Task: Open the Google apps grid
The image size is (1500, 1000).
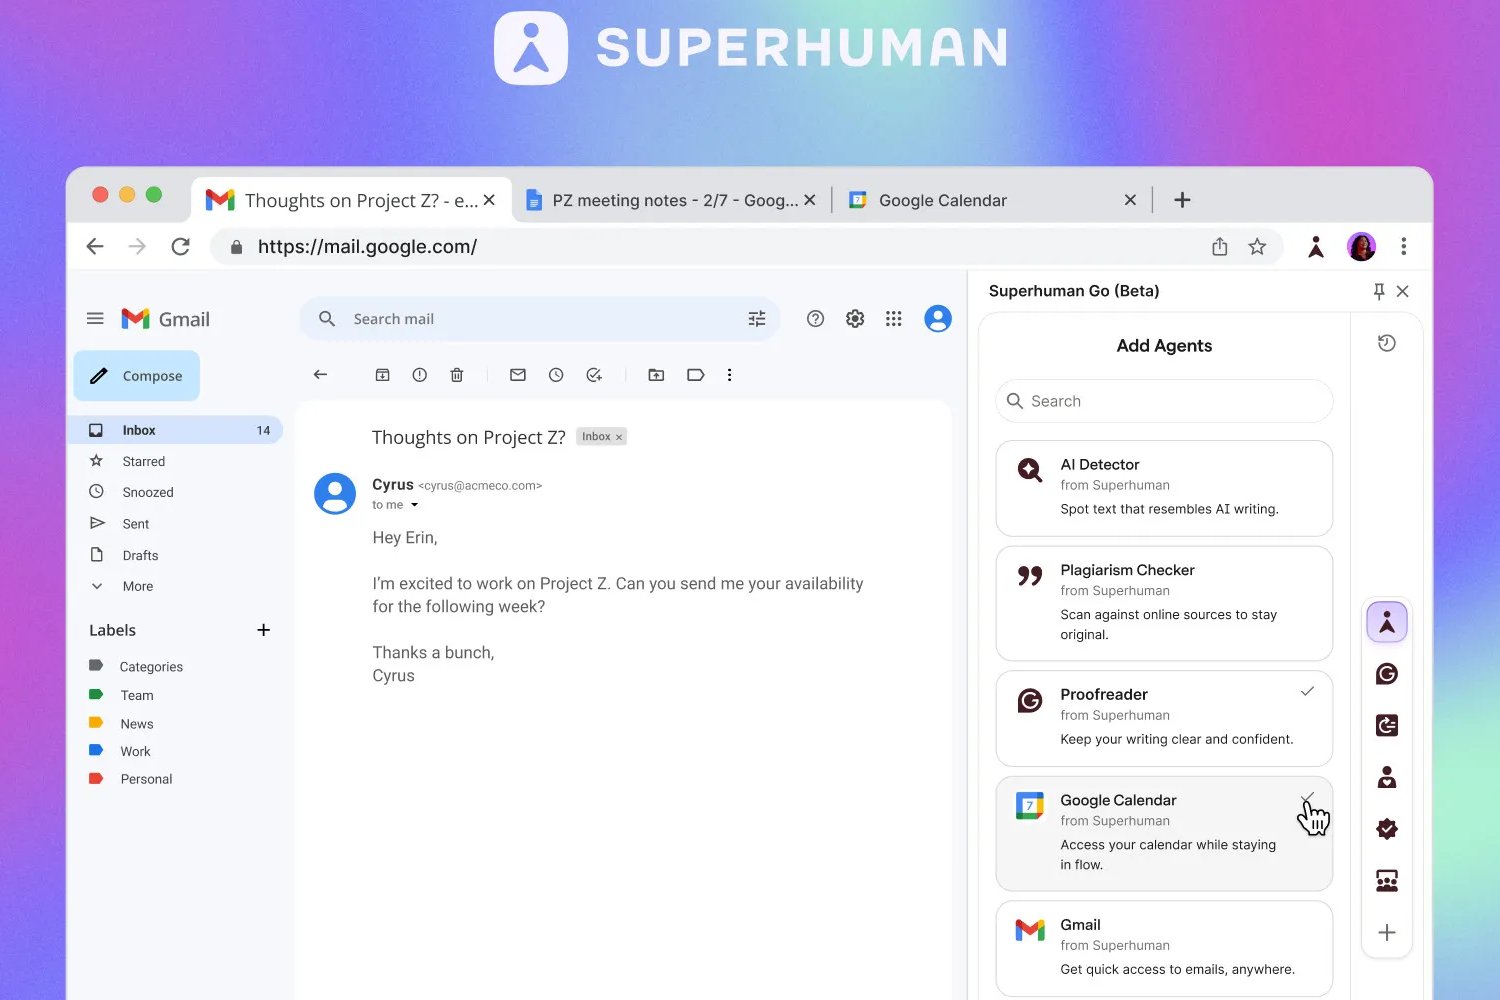Action: tap(893, 318)
